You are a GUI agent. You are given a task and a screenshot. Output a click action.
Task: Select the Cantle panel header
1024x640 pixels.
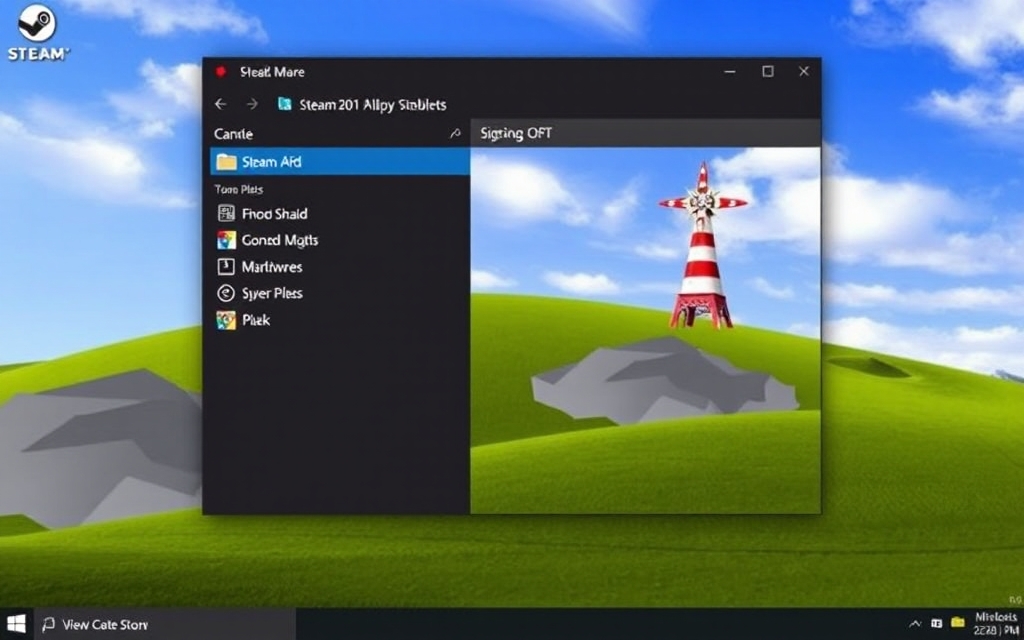(x=336, y=134)
